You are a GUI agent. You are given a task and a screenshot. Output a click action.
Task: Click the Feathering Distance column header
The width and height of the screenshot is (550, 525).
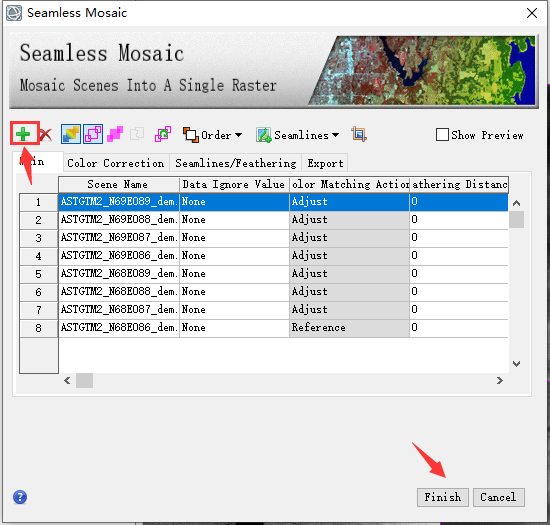[459, 184]
